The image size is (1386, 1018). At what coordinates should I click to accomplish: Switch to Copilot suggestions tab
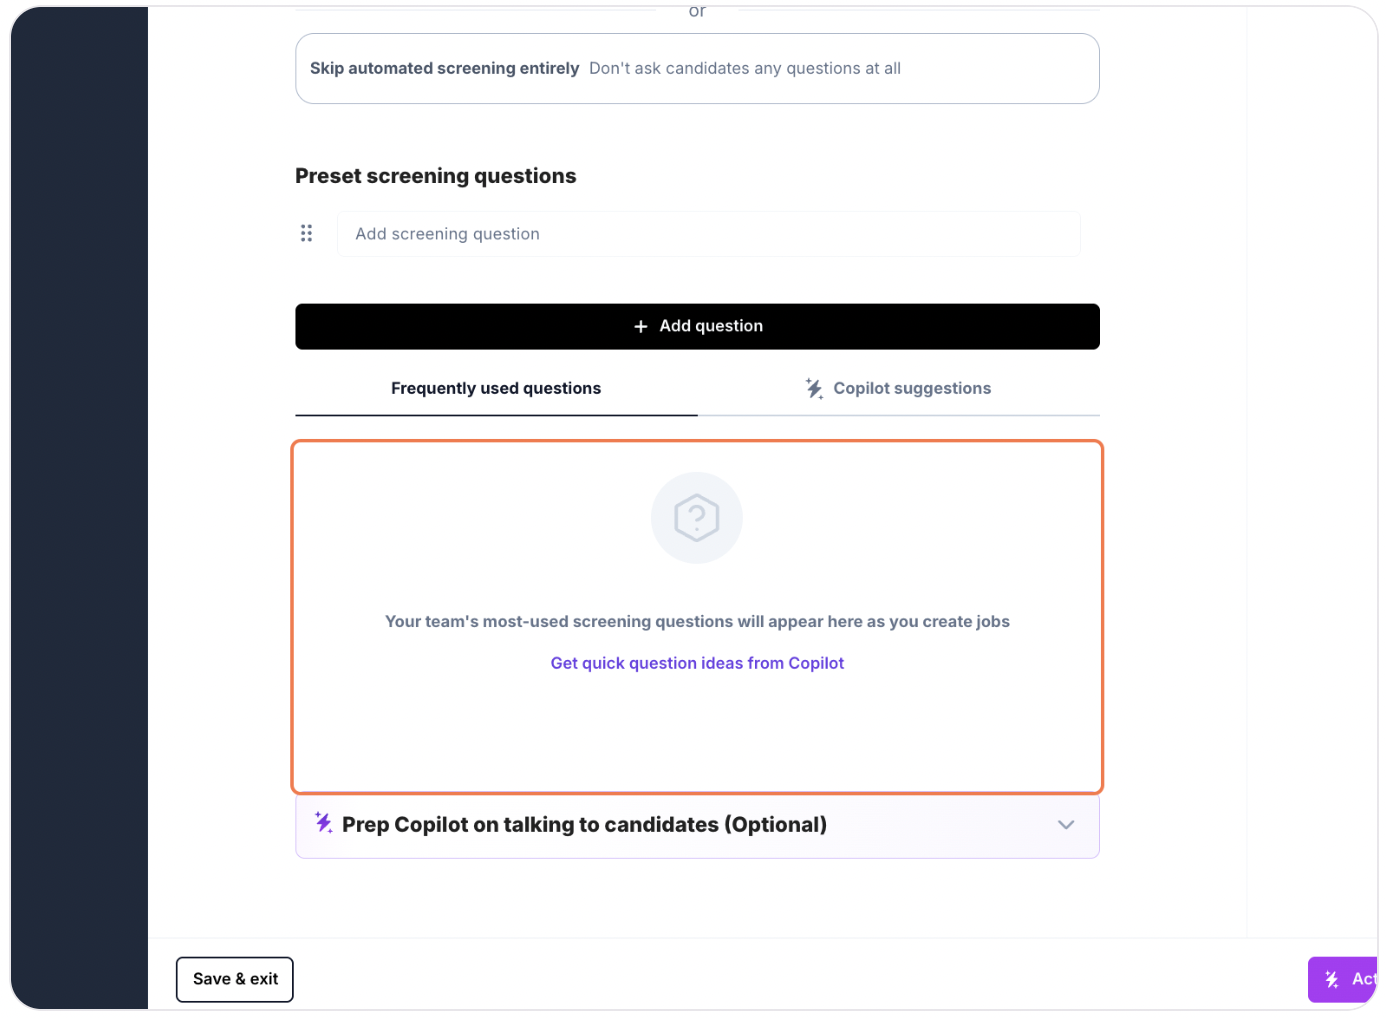[898, 389]
